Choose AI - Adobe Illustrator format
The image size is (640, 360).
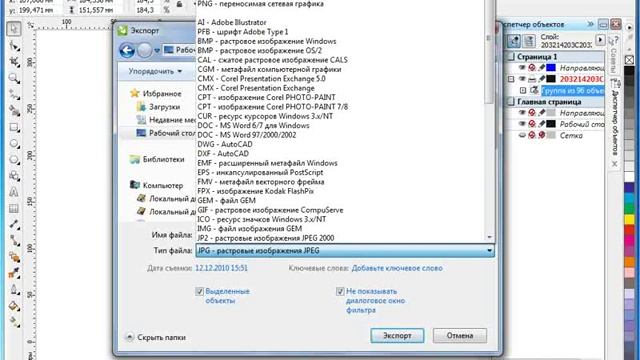(x=232, y=22)
